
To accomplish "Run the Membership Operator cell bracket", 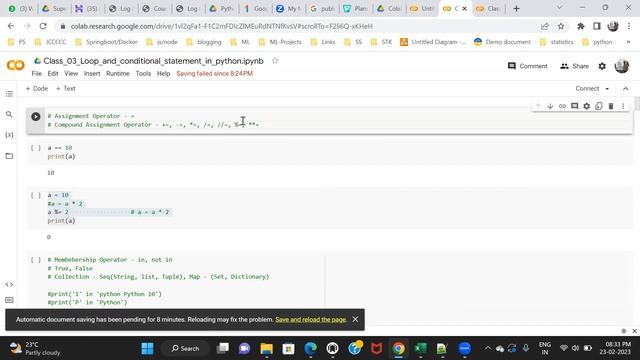I will point(36,260).
